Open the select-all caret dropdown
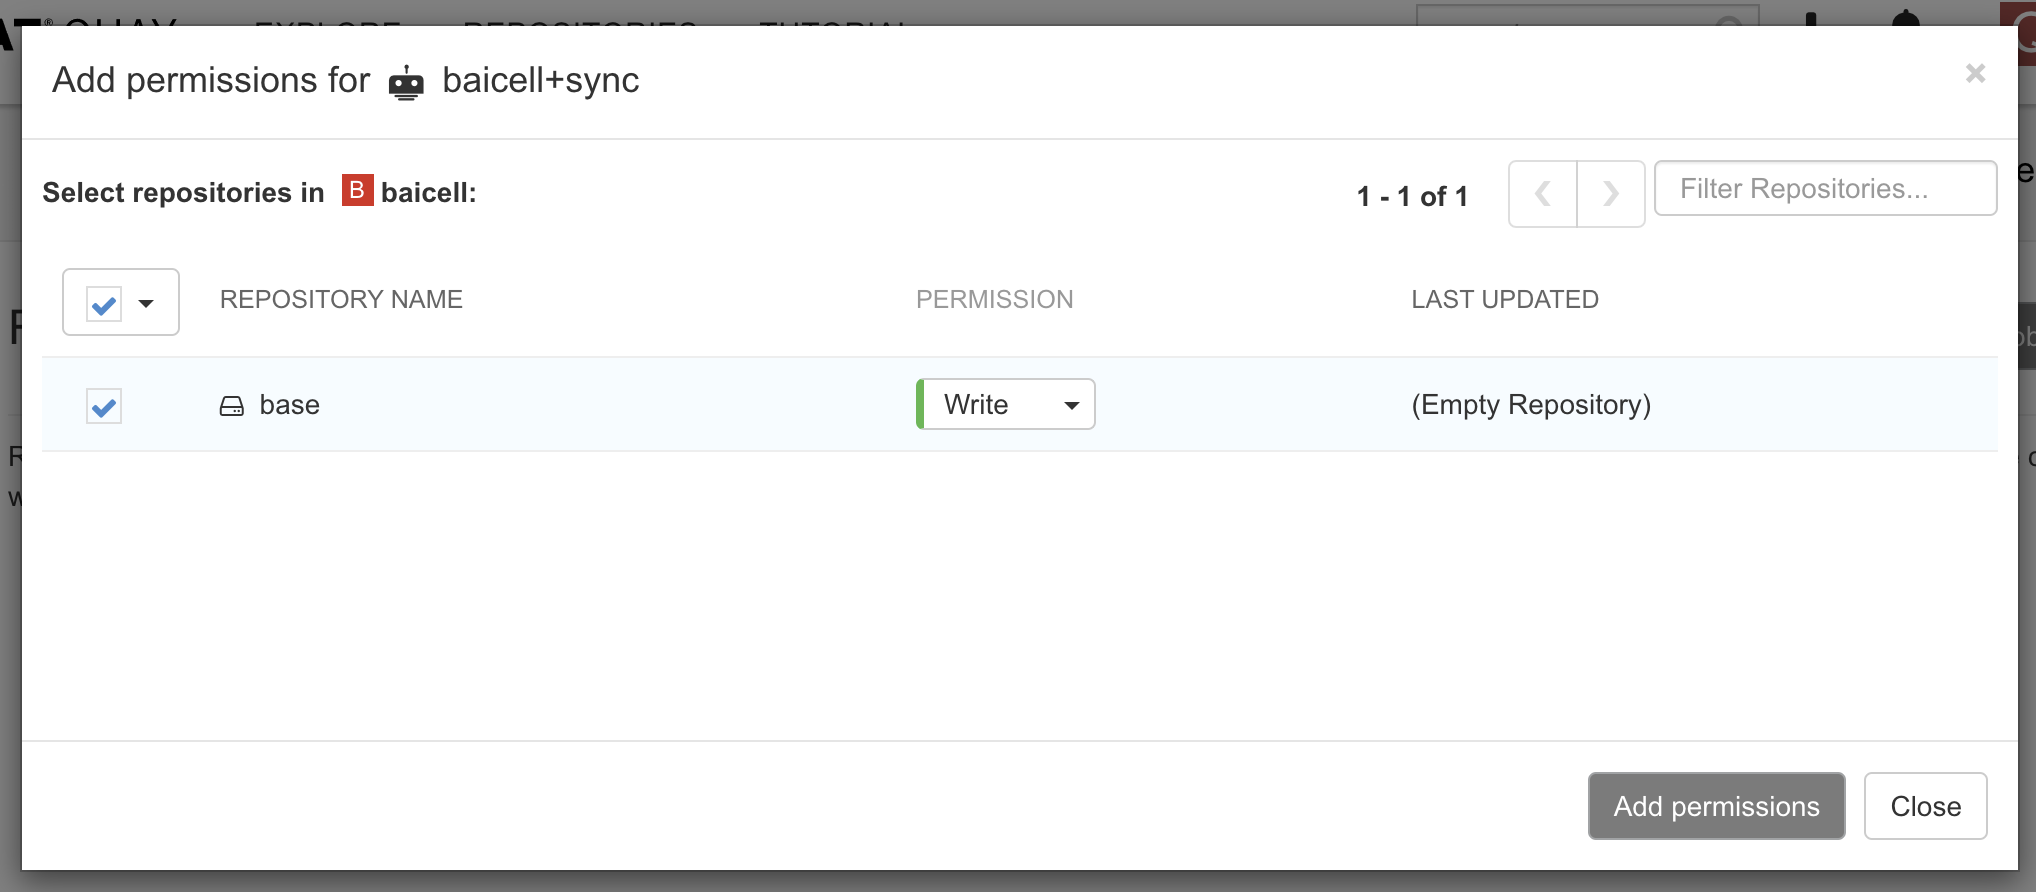 pos(147,303)
